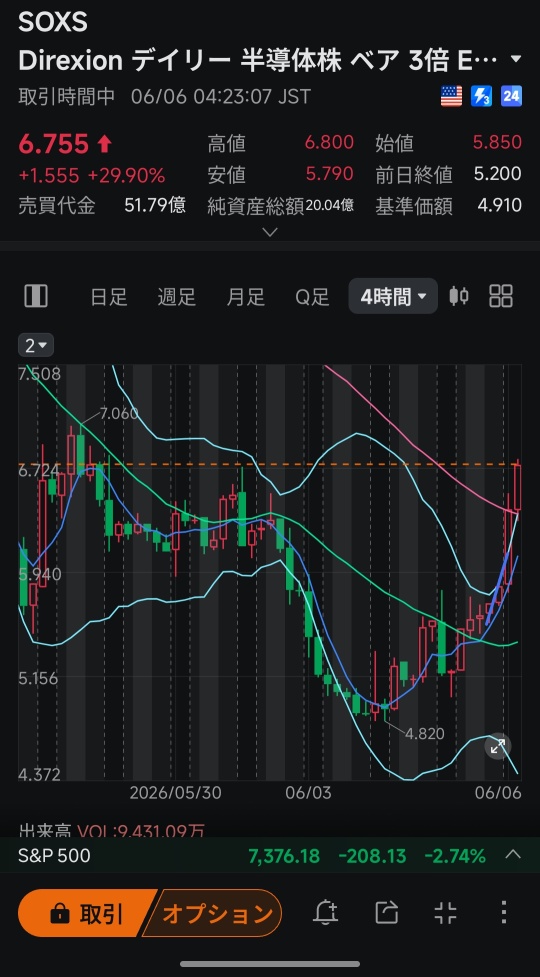Image resolution: width=540 pixels, height=977 pixels.
Task: Expand the quote details chevron
Action: tap(270, 232)
